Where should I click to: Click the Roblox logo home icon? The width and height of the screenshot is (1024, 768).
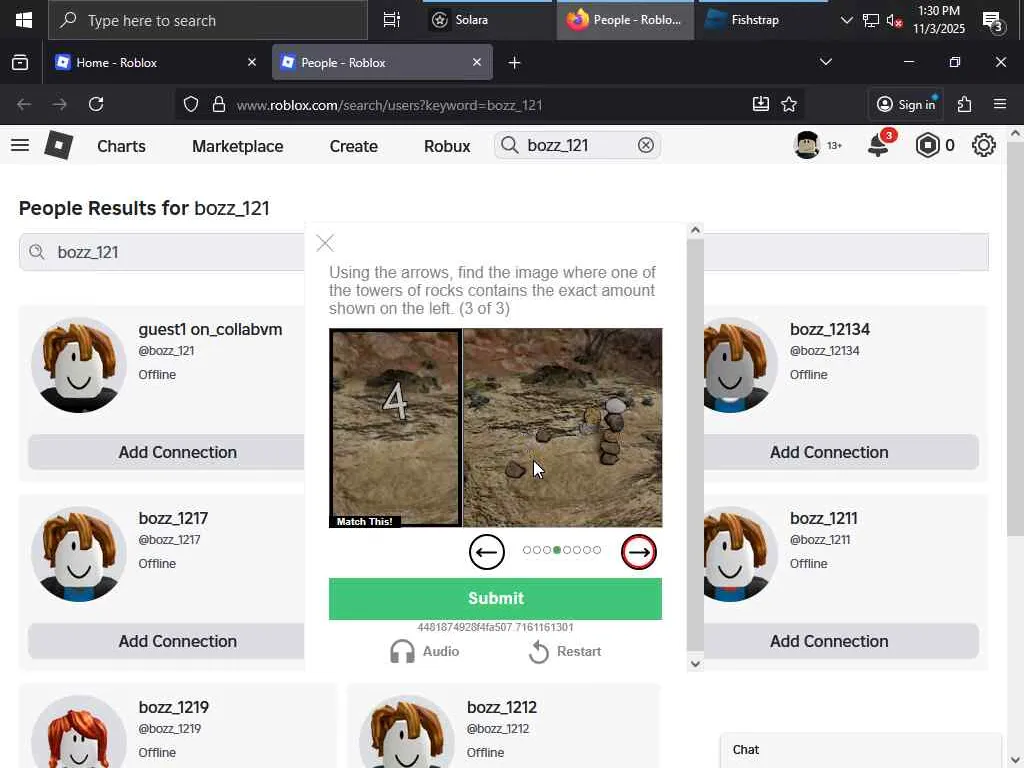[x=58, y=145]
